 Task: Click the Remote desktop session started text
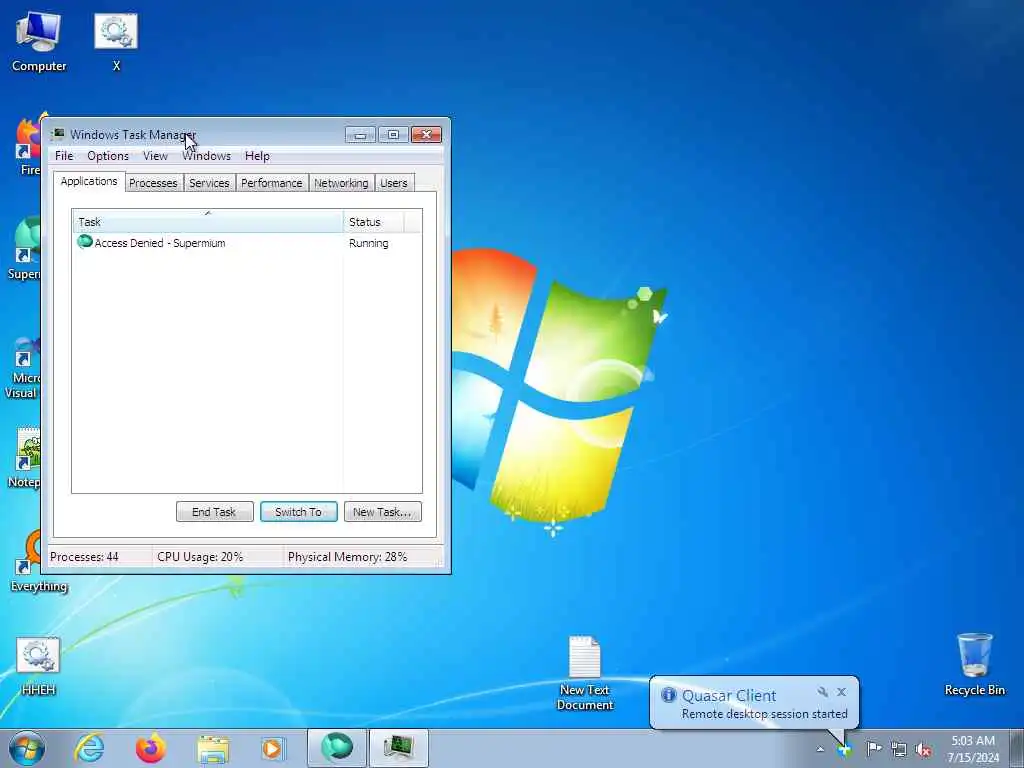coord(764,714)
